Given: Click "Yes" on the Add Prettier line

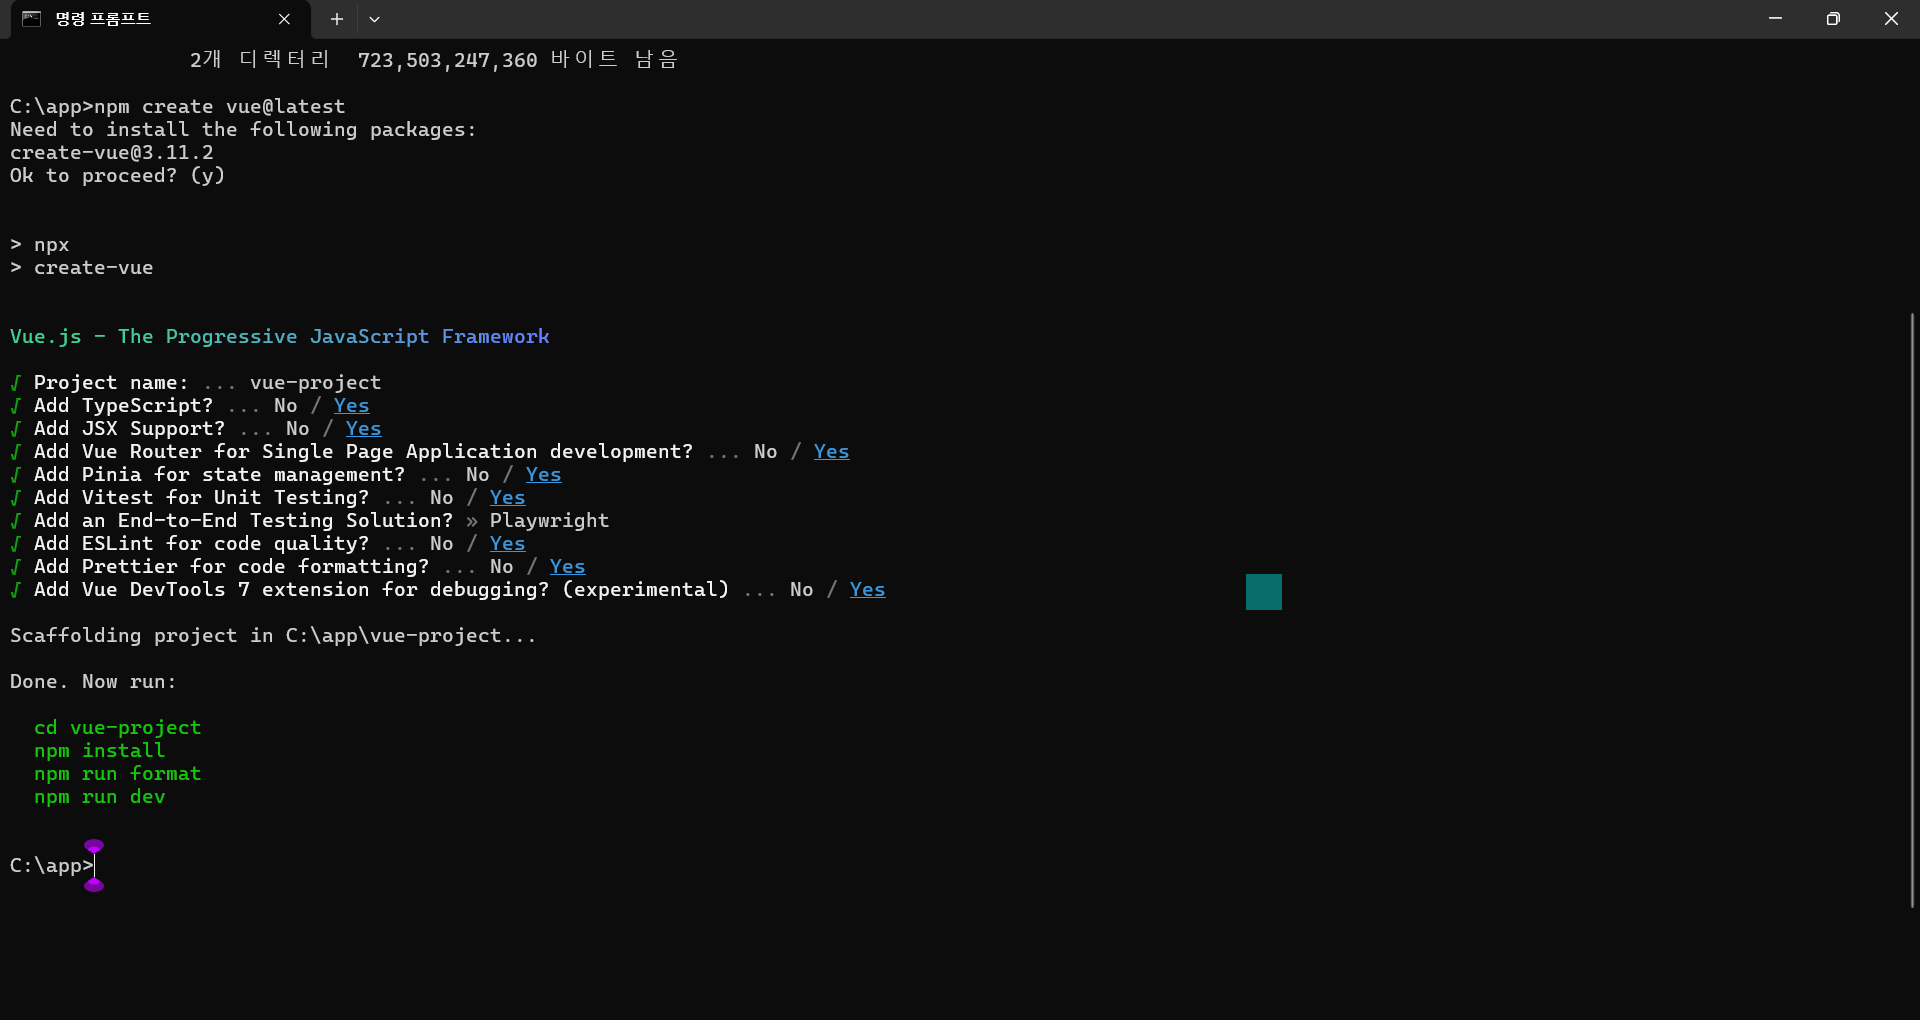Looking at the screenshot, I should pos(568,566).
